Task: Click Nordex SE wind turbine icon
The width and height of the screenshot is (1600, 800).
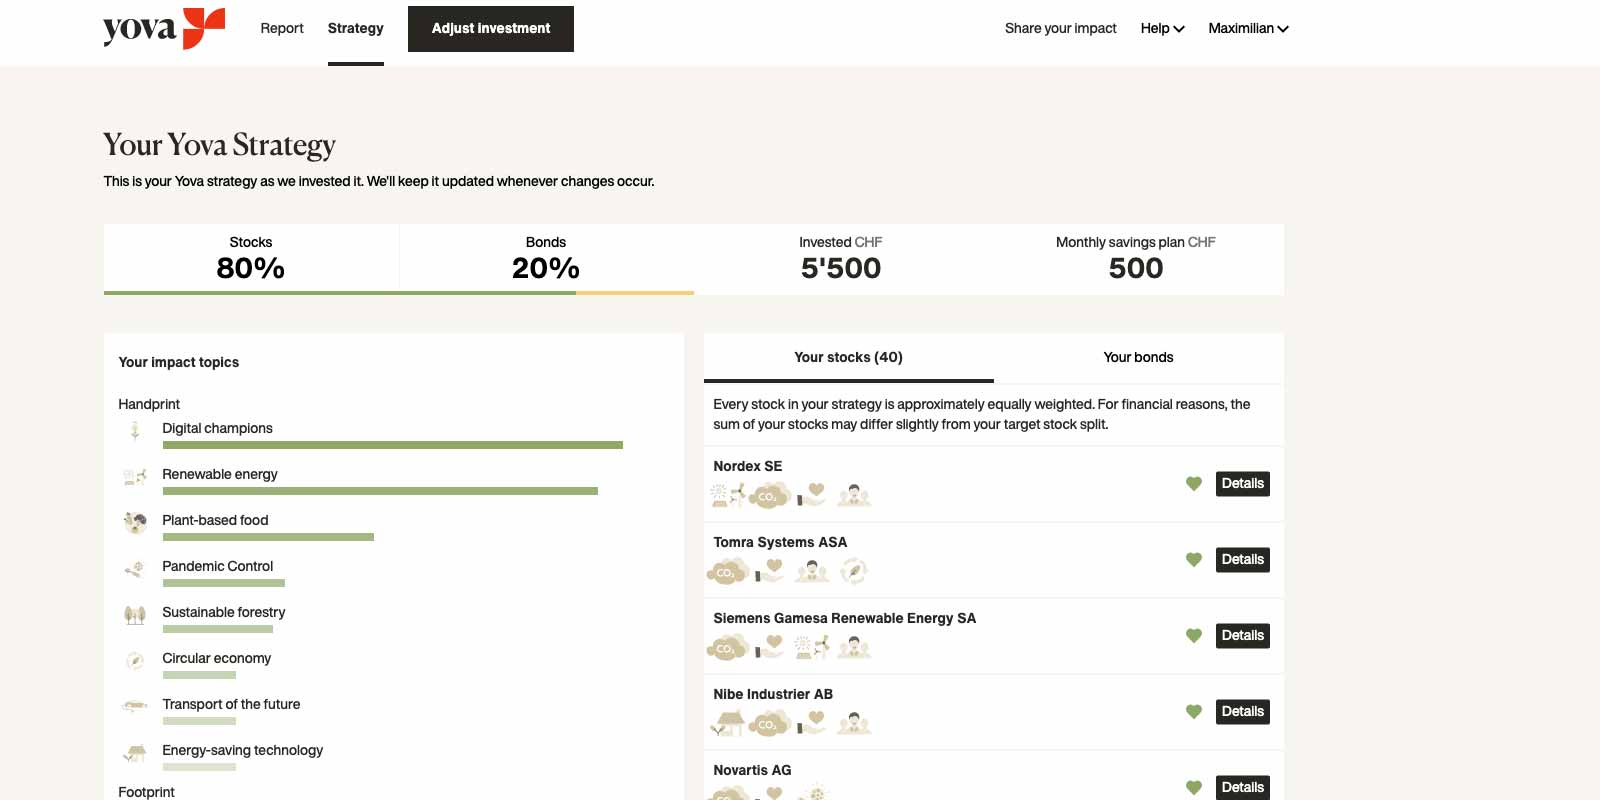Action: coord(728,494)
